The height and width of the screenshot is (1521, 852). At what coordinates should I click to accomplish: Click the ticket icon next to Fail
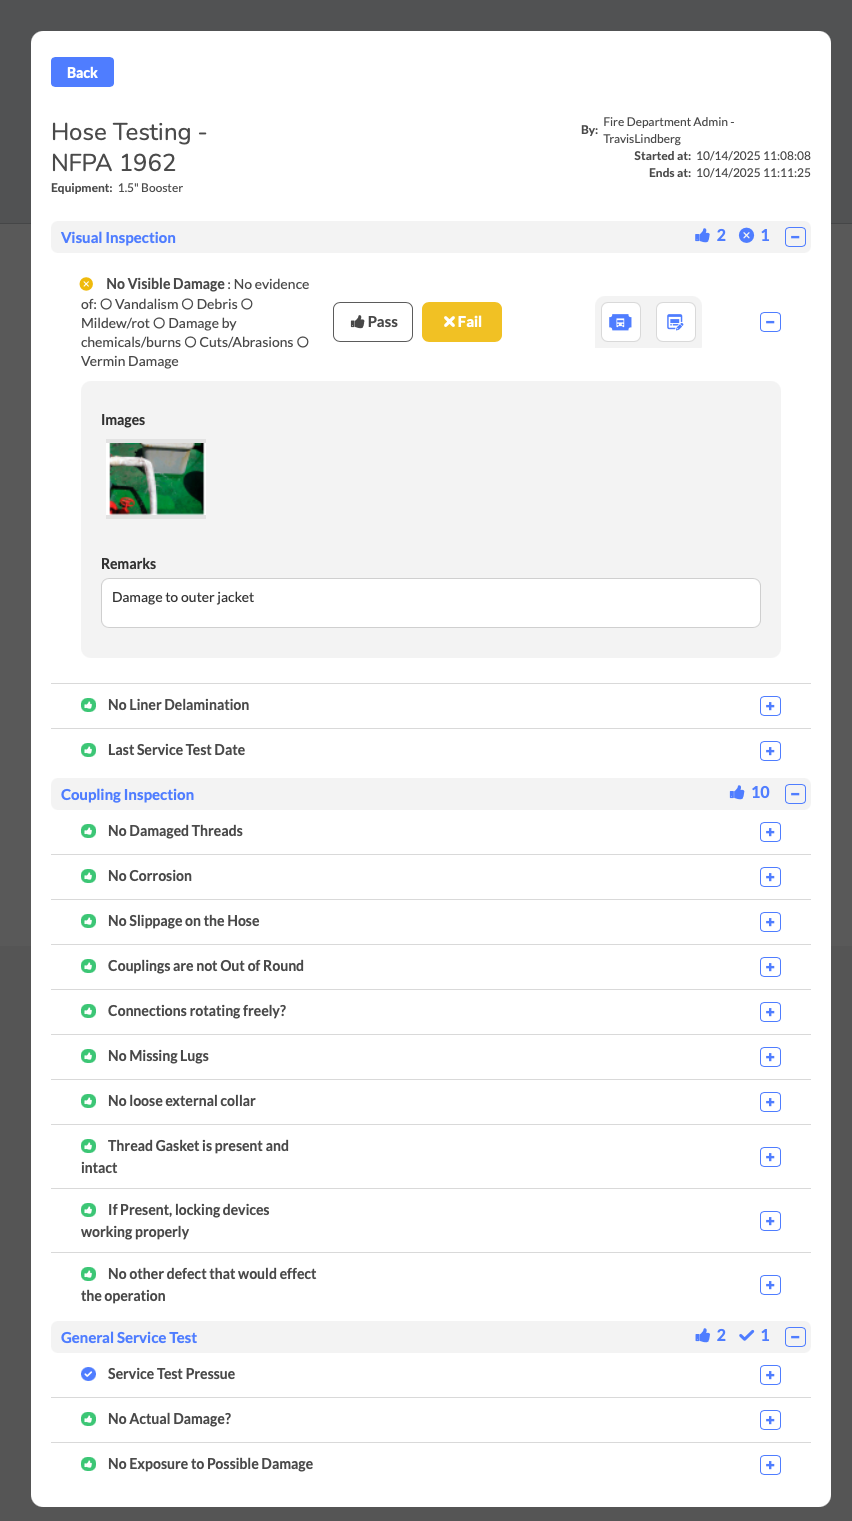coord(621,322)
